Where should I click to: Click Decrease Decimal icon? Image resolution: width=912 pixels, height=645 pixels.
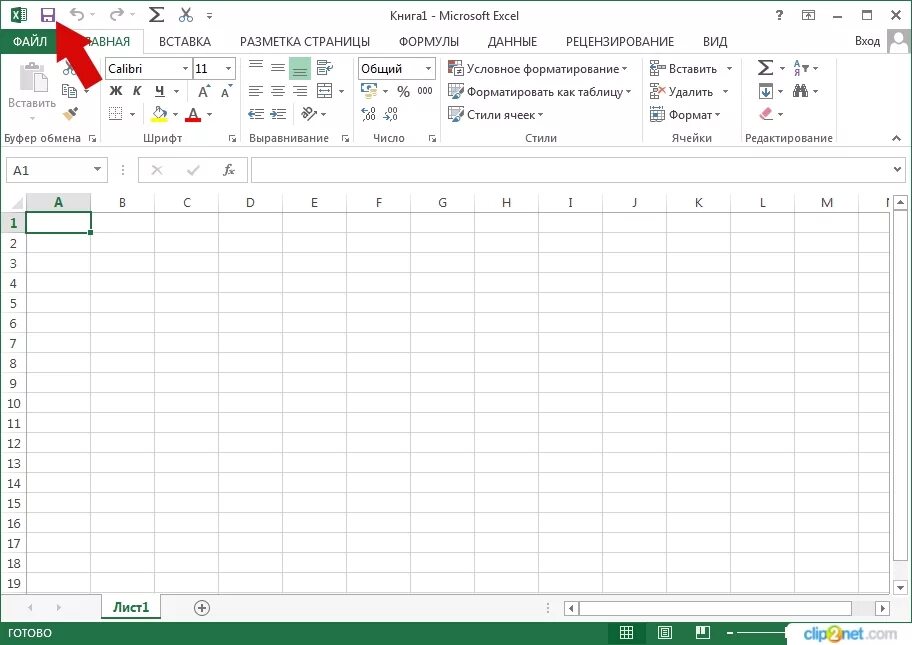(390, 113)
